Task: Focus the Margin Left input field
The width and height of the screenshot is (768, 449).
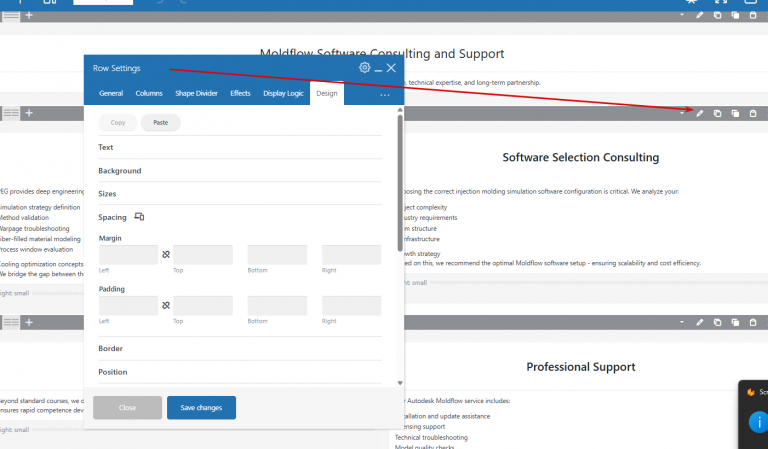Action: tap(128, 255)
